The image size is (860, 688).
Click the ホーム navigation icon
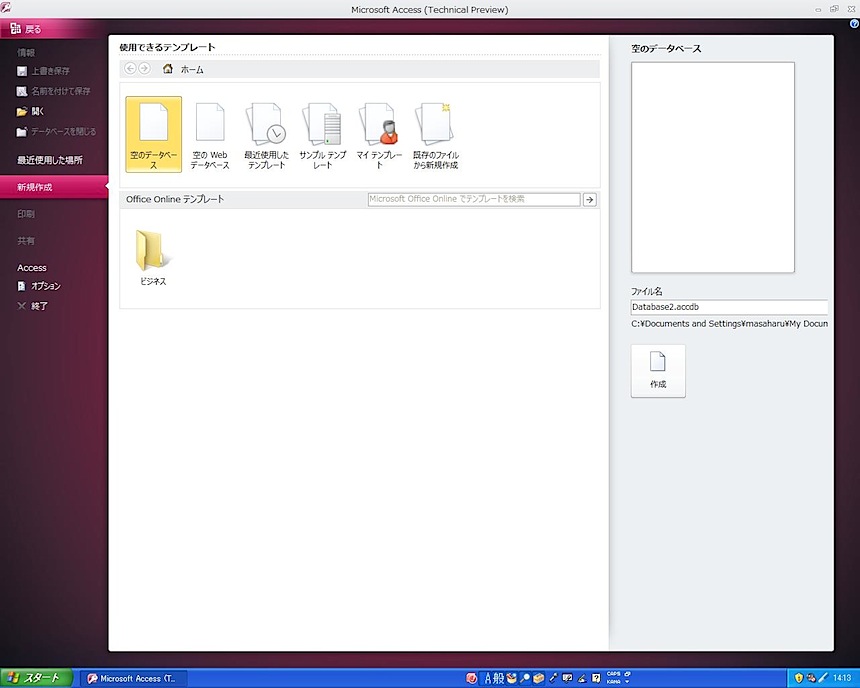click(x=168, y=69)
